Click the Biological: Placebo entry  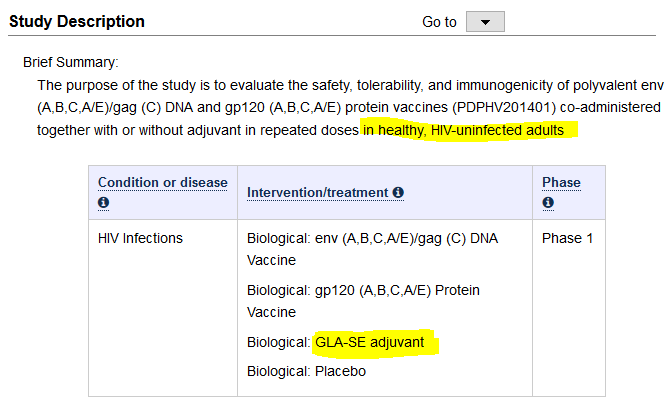306,371
